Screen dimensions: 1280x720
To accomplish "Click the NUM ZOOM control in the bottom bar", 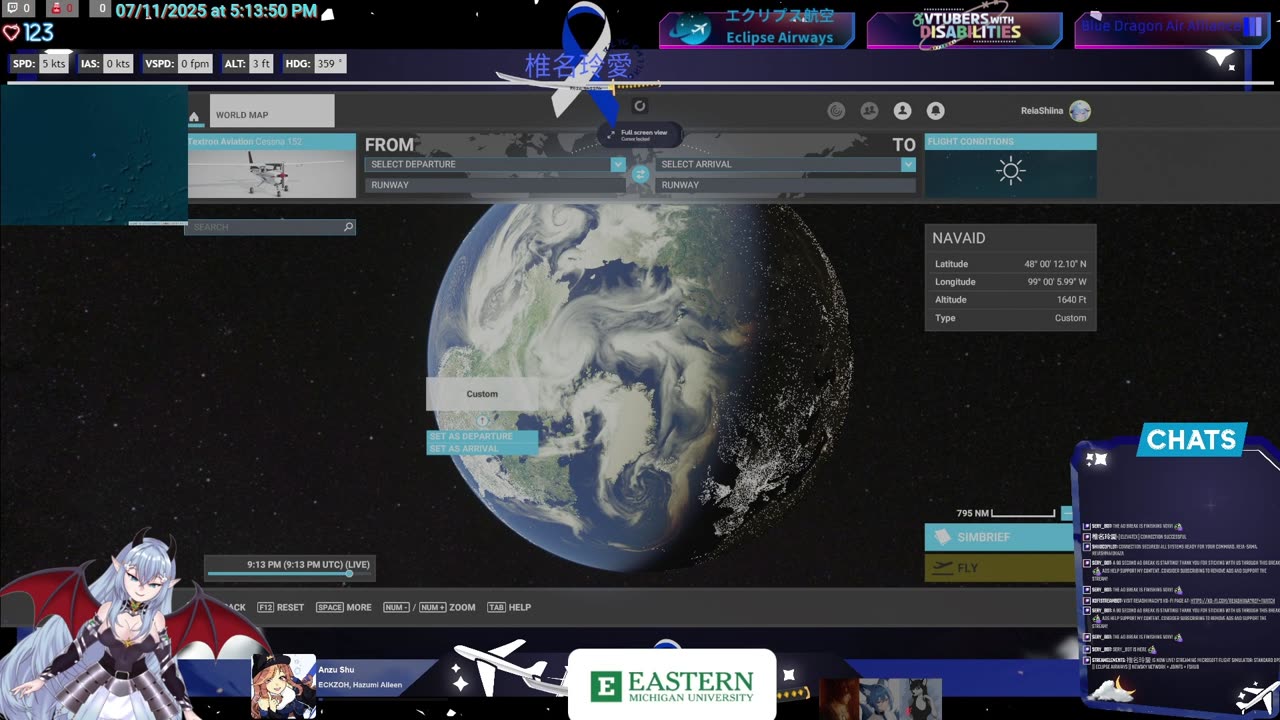I will pos(430,607).
